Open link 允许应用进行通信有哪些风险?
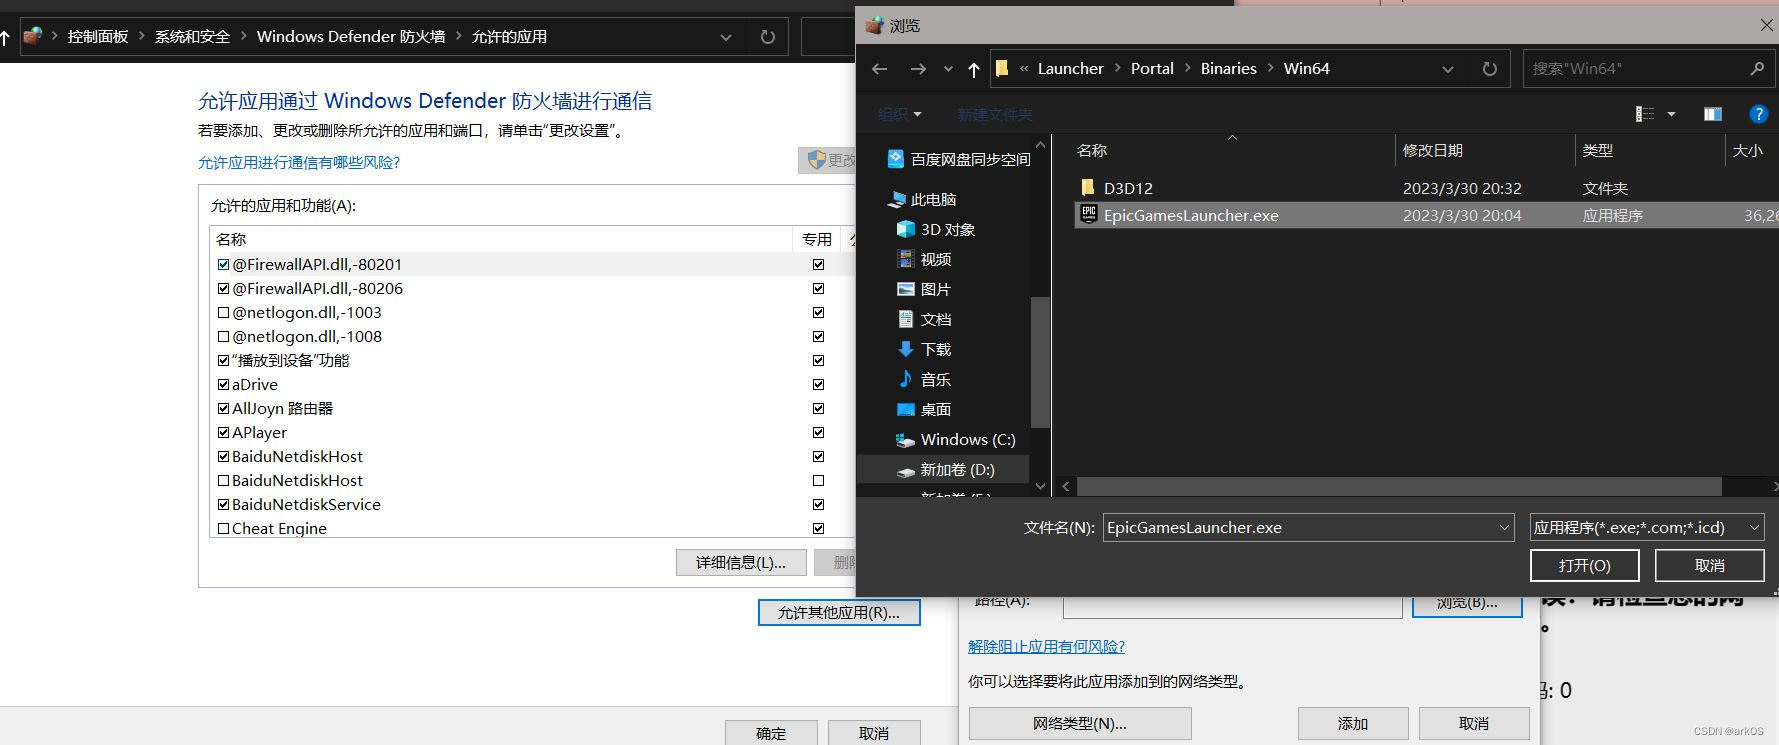 [299, 162]
